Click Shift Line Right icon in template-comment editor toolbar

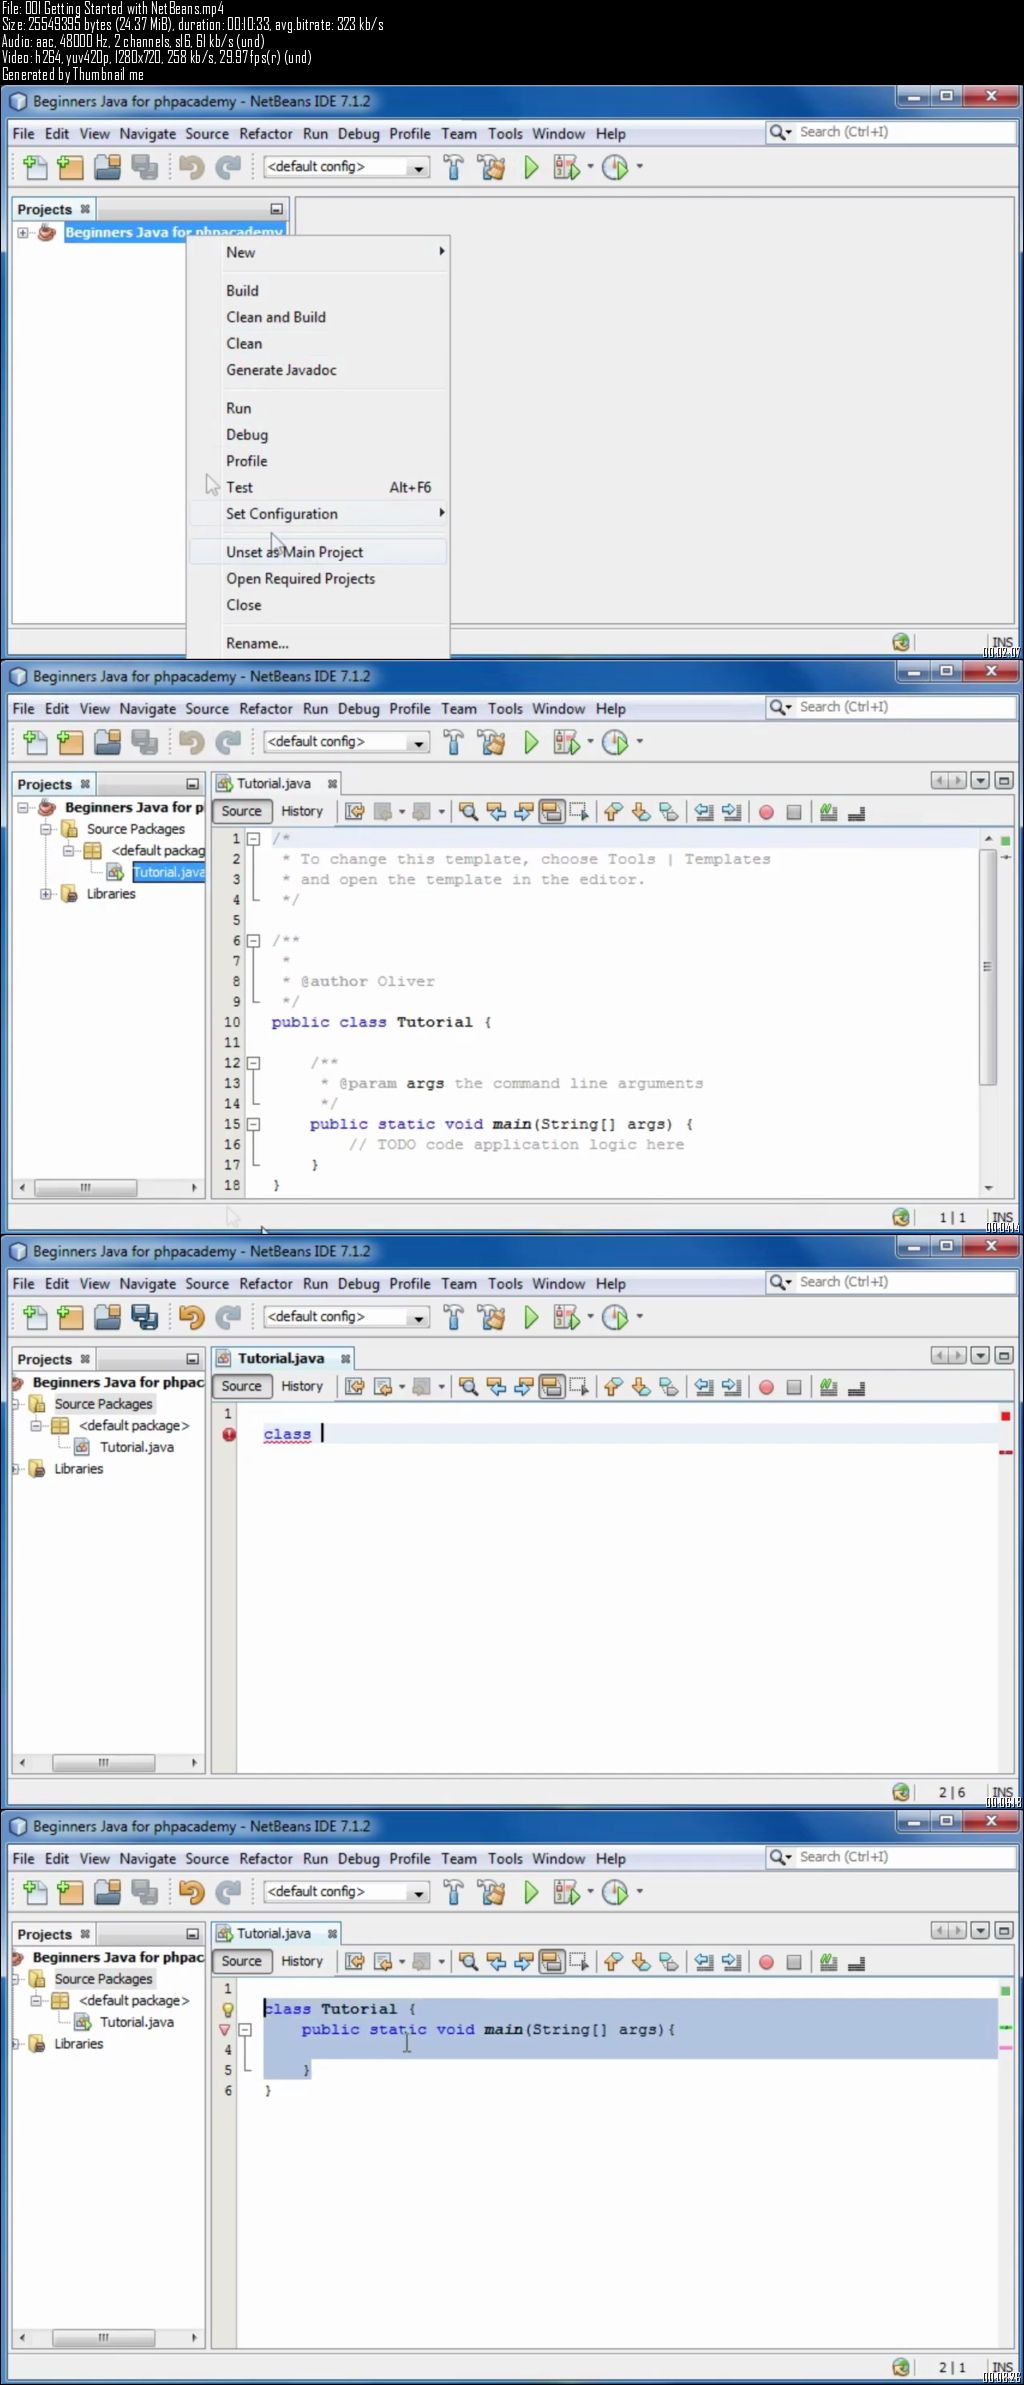732,812
